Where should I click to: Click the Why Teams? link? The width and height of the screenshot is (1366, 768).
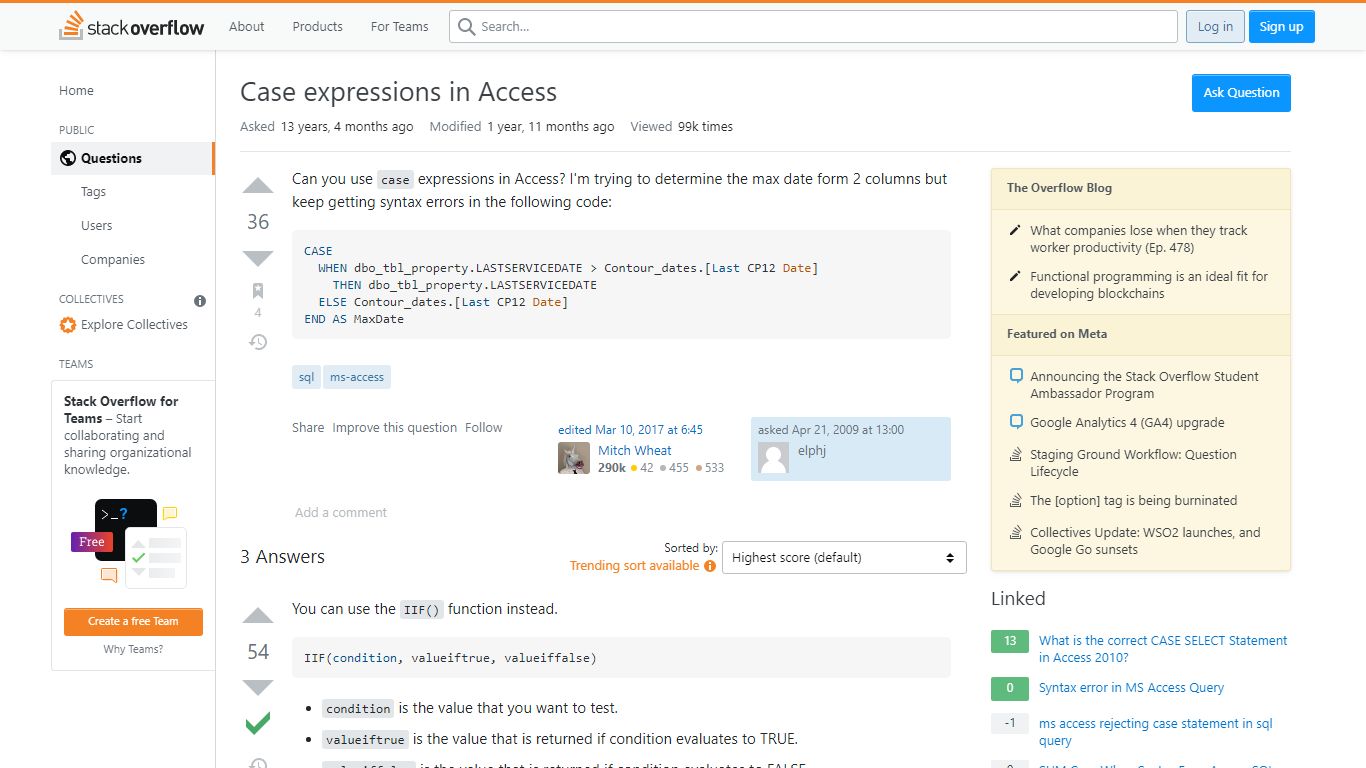click(133, 650)
